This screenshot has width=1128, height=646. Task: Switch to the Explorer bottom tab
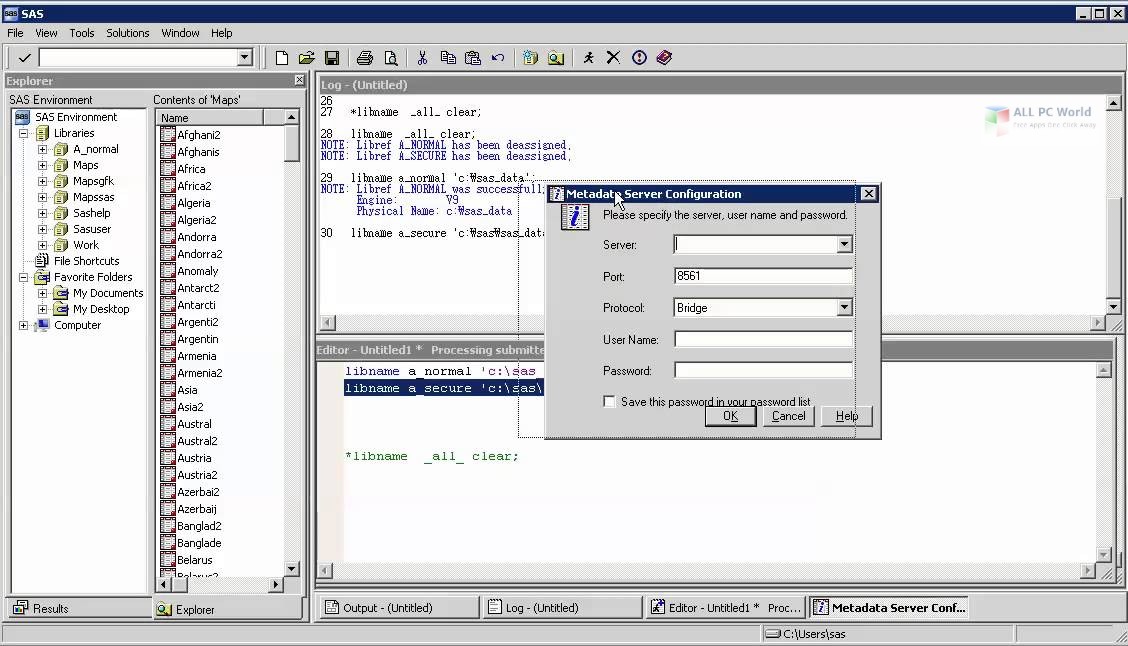[227, 609]
